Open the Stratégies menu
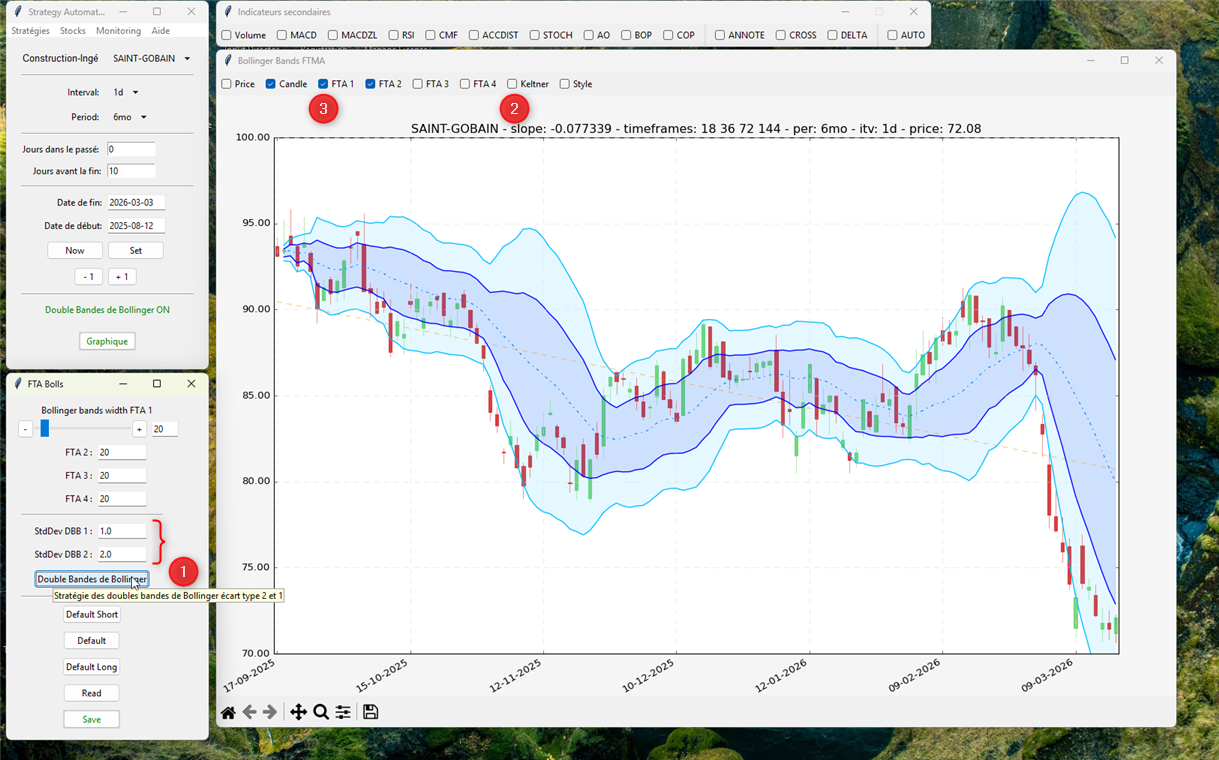The image size is (1219, 760). click(30, 31)
